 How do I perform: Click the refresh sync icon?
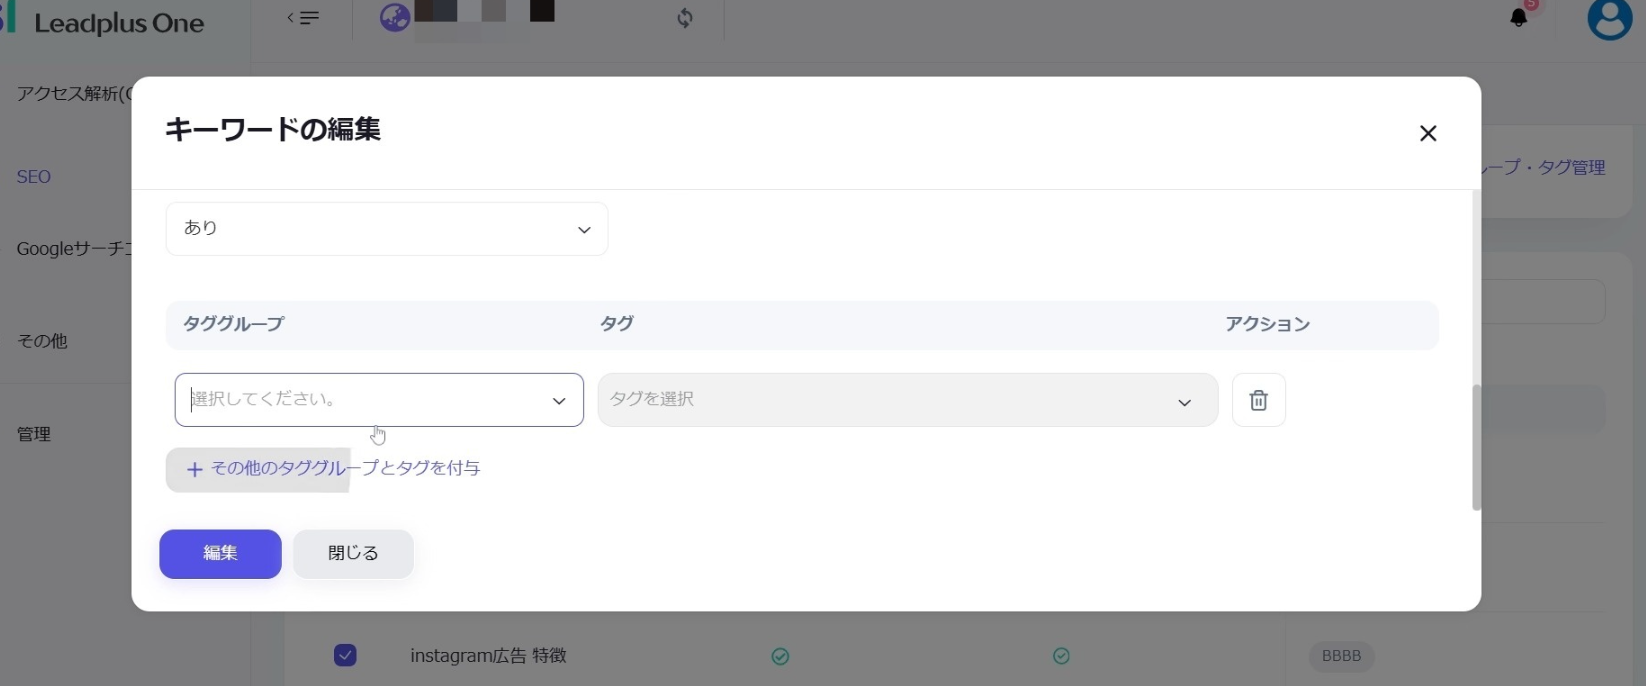click(685, 18)
